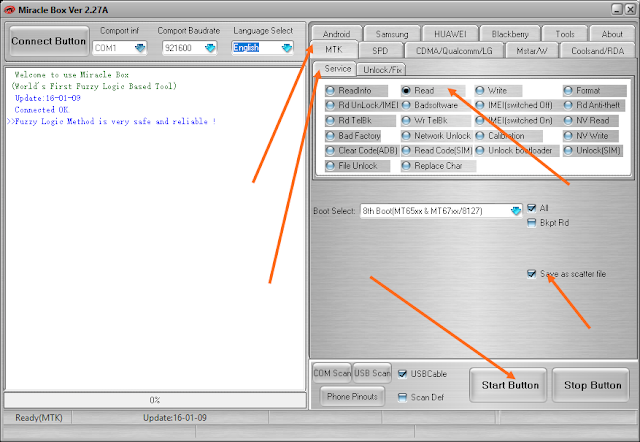Image resolution: width=640 pixels, height=442 pixels.
Task: Click the USB Scan button
Action: pyautogui.click(x=372, y=373)
